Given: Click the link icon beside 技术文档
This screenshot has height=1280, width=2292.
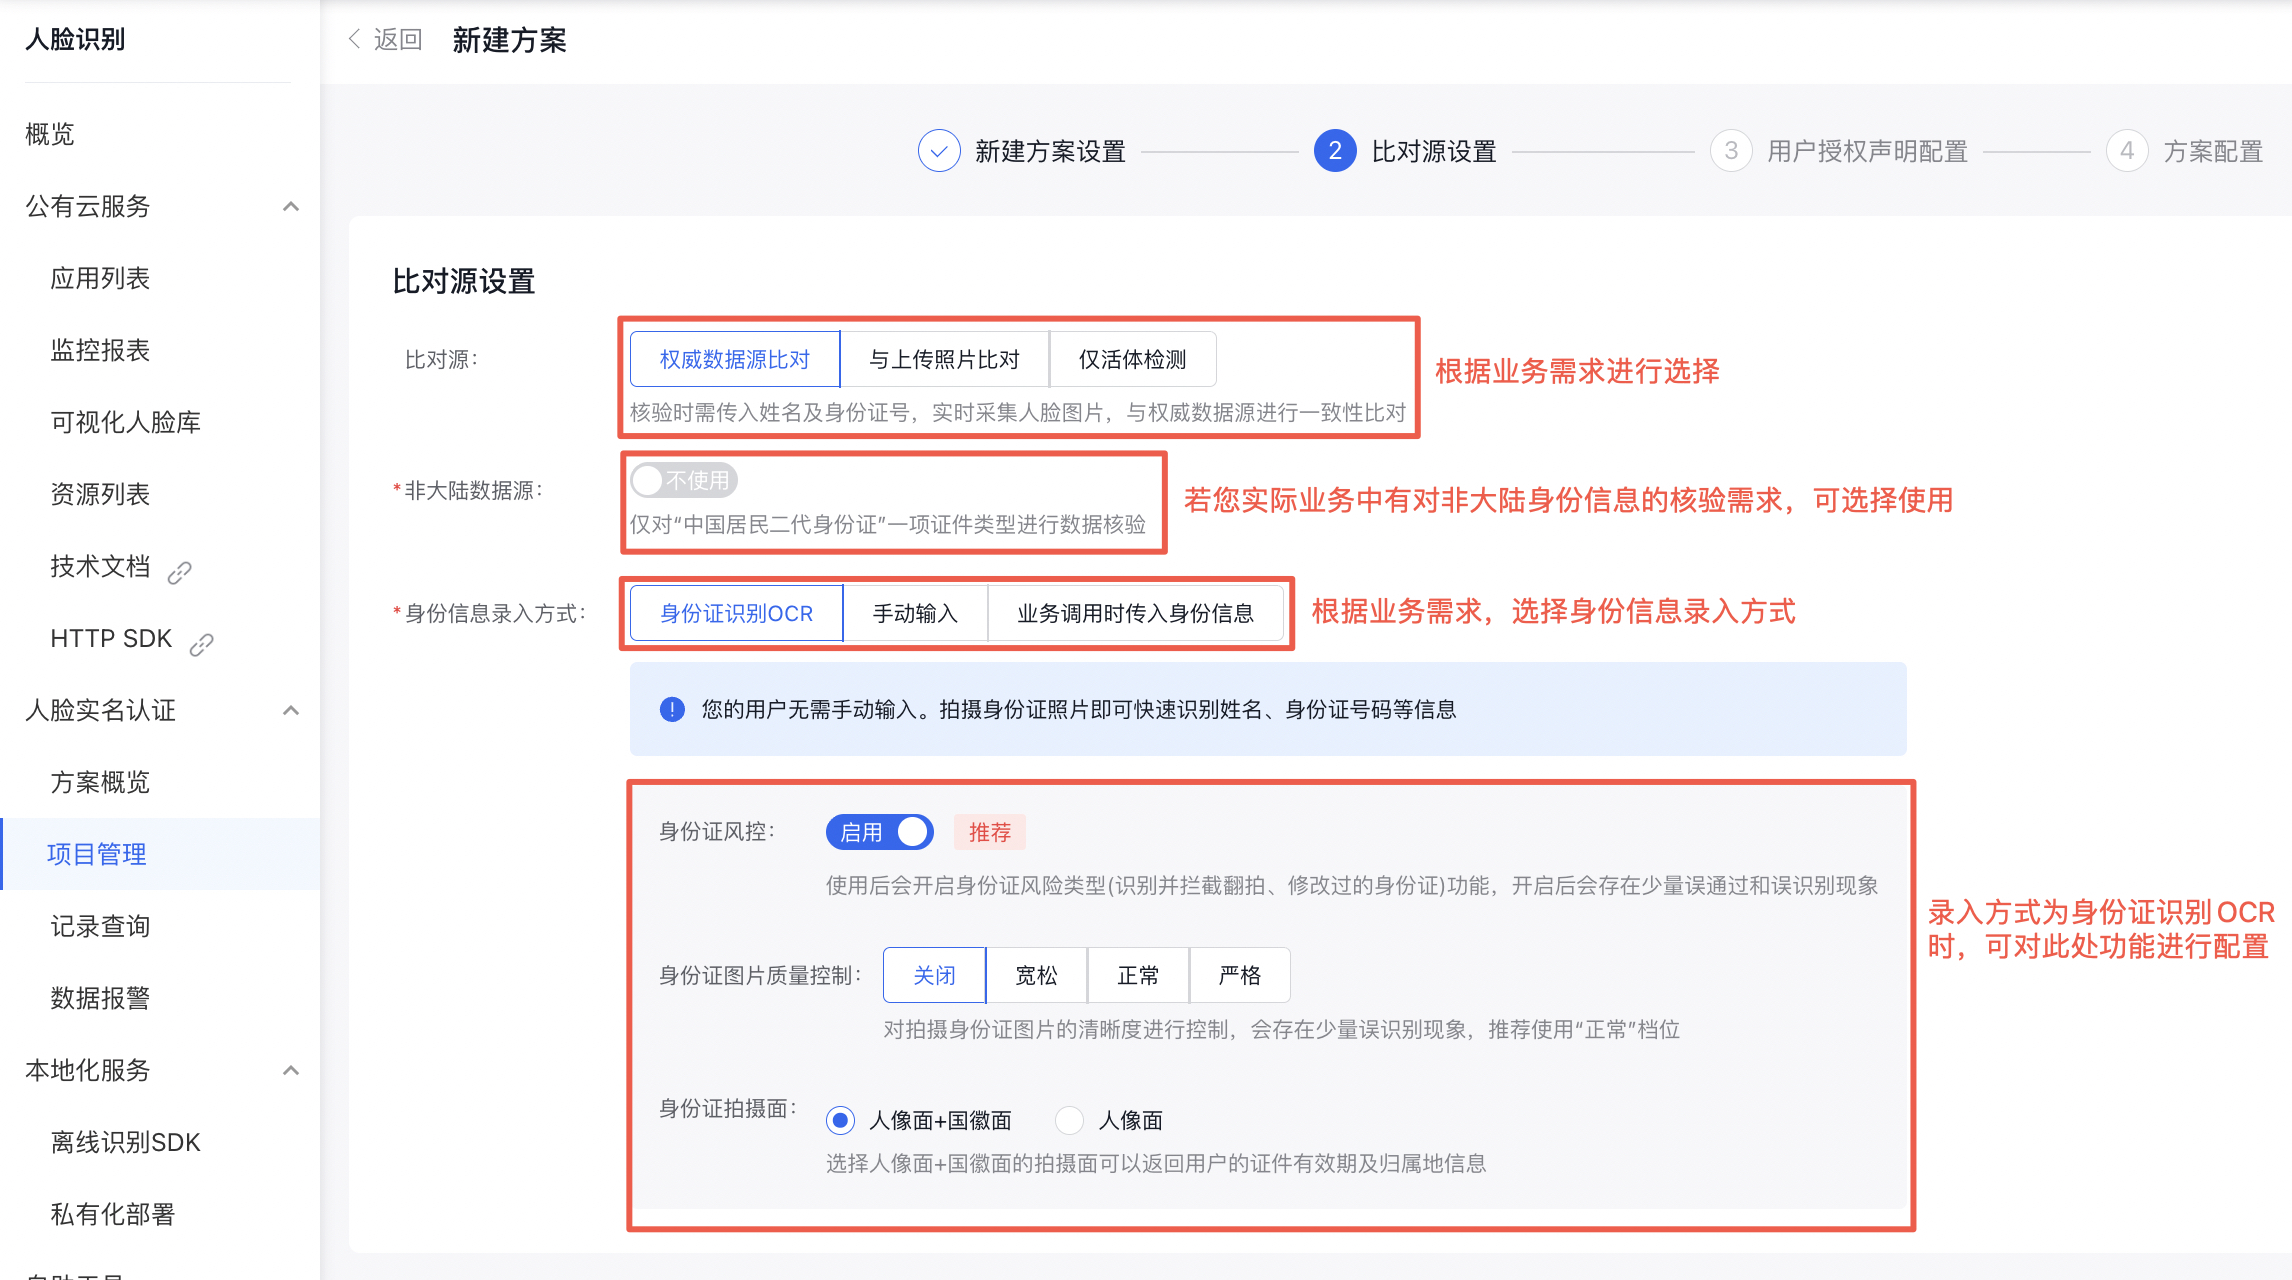Looking at the screenshot, I should [x=180, y=572].
